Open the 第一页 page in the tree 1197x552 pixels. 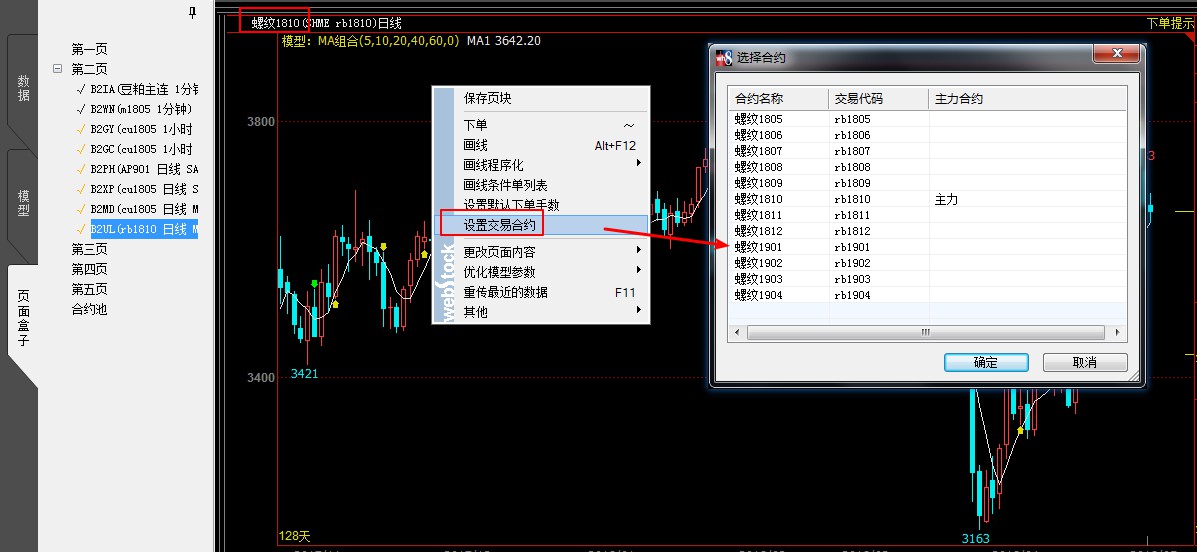pos(89,50)
